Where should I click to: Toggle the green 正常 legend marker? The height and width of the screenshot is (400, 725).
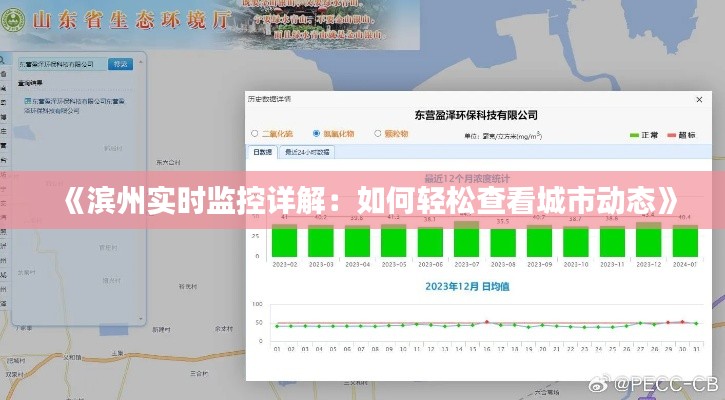(x=636, y=134)
